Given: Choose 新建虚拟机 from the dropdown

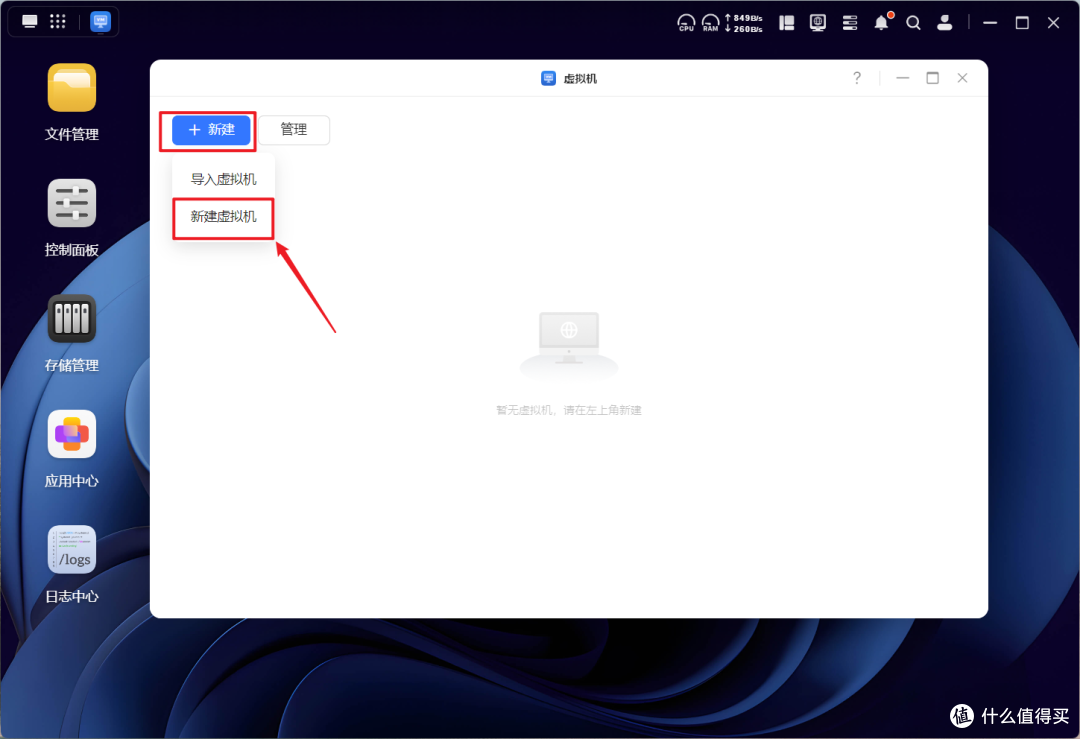Looking at the screenshot, I should click(223, 217).
